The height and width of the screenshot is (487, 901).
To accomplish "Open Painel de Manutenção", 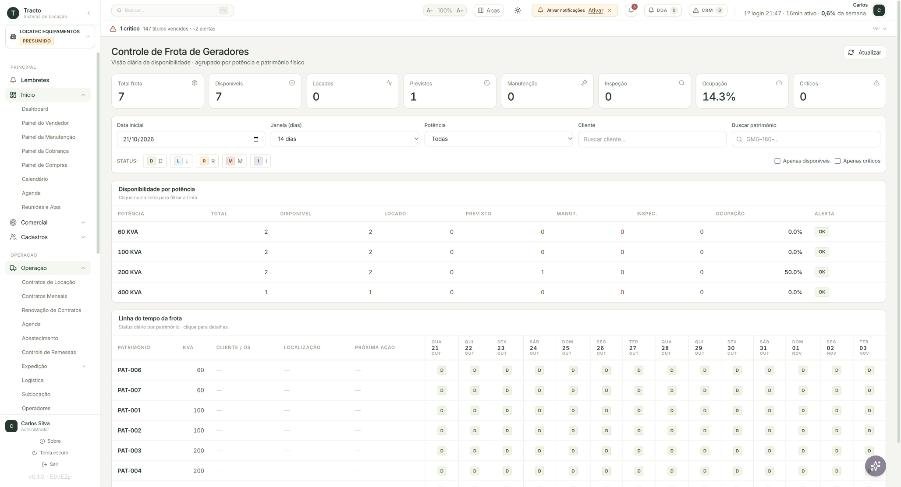I will [48, 137].
